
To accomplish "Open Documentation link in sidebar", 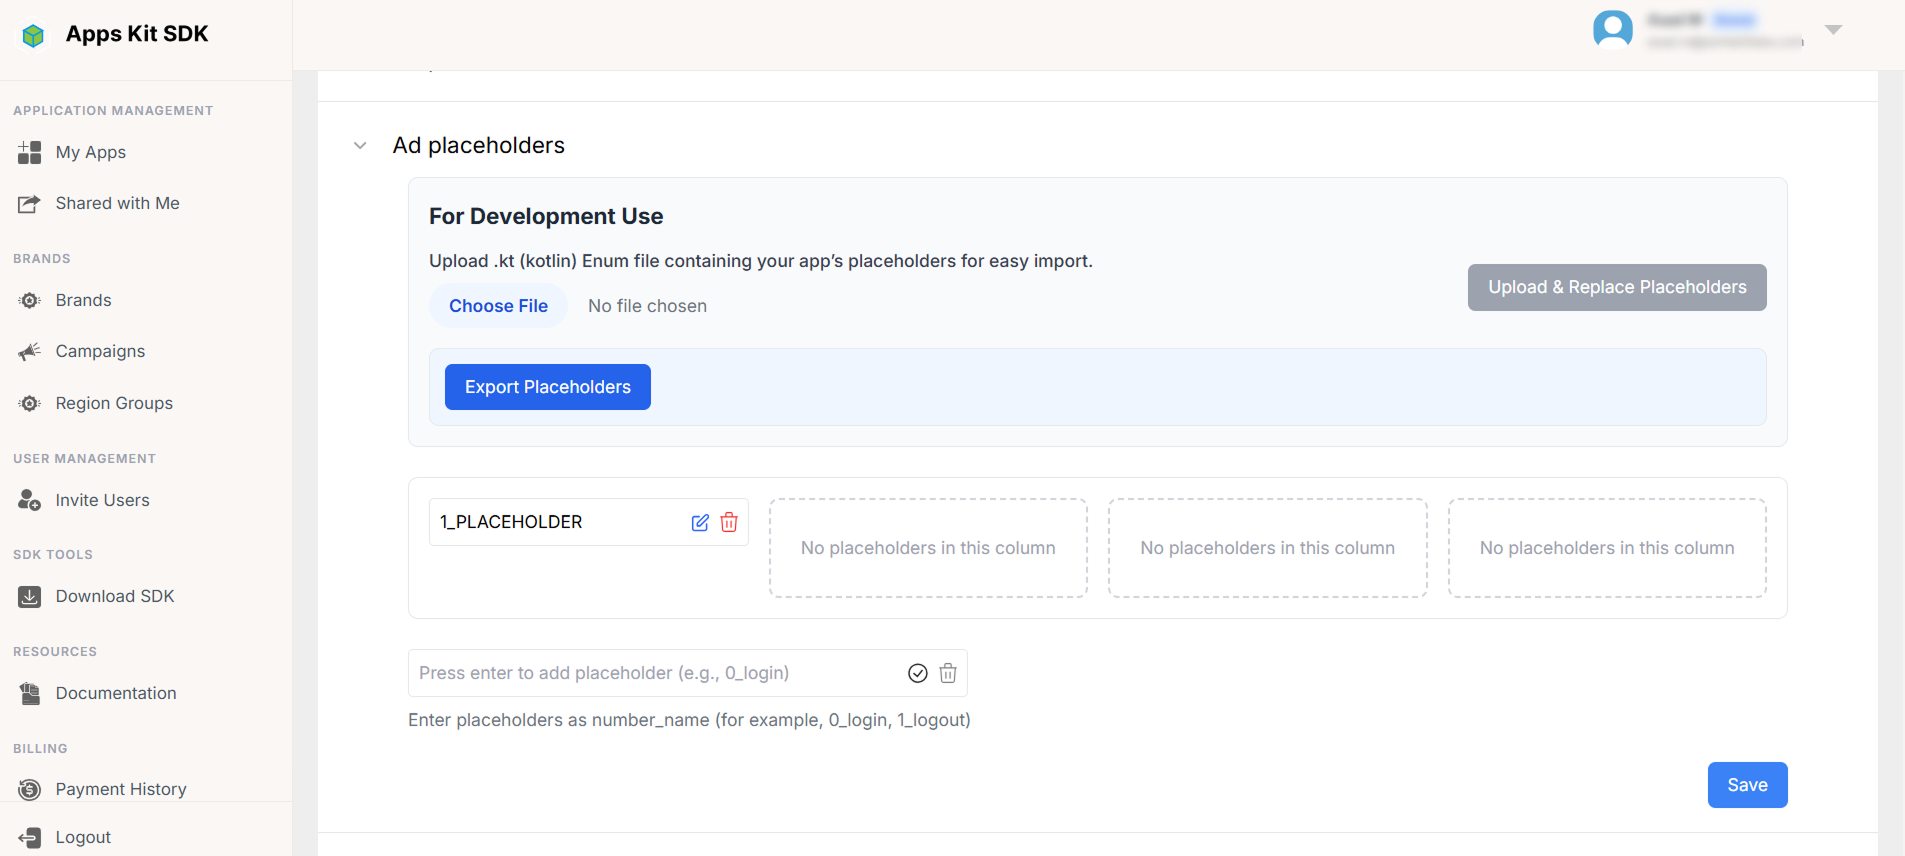I will point(116,693).
